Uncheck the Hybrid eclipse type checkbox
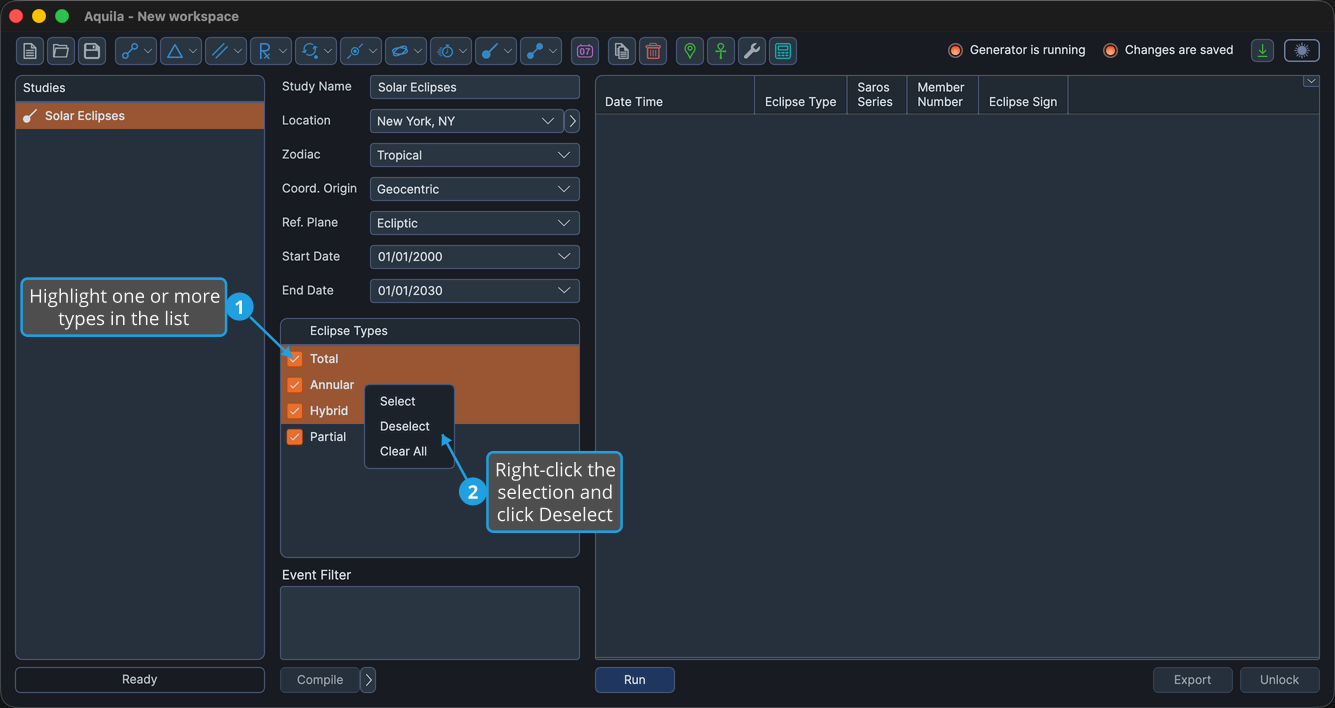Screen dimensions: 1335x708 pyautogui.click(x=295, y=410)
